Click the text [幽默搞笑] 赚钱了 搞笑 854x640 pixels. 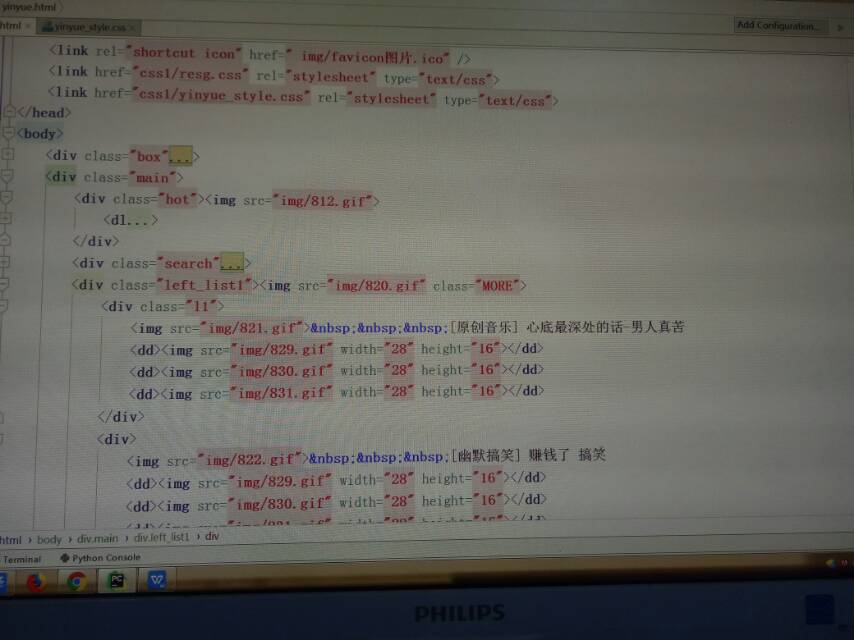[x=529, y=455]
